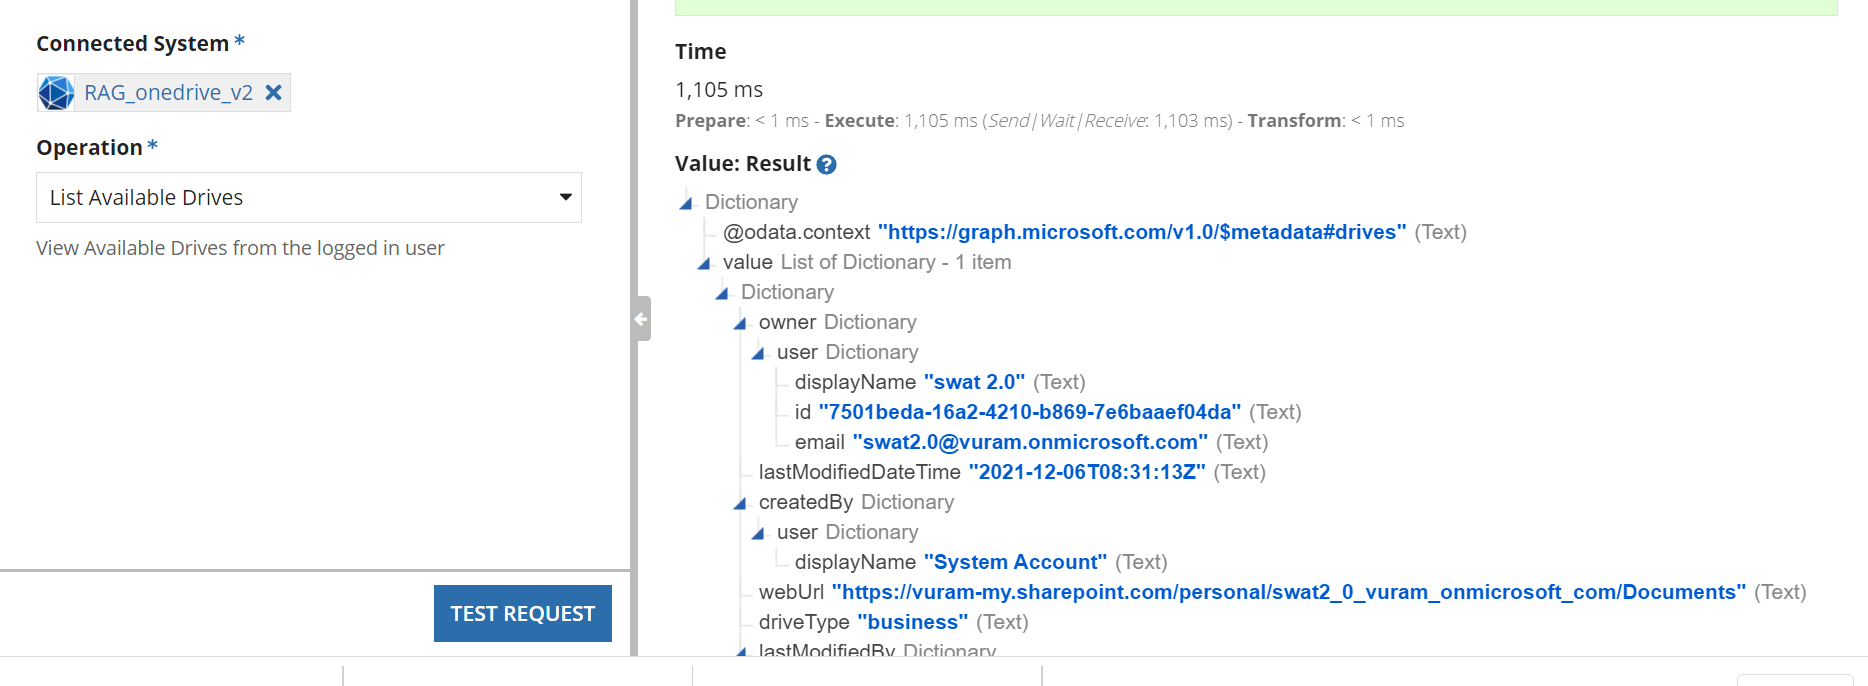Image resolution: width=1868 pixels, height=686 pixels.
Task: Click the Time heading
Action: 701,52
